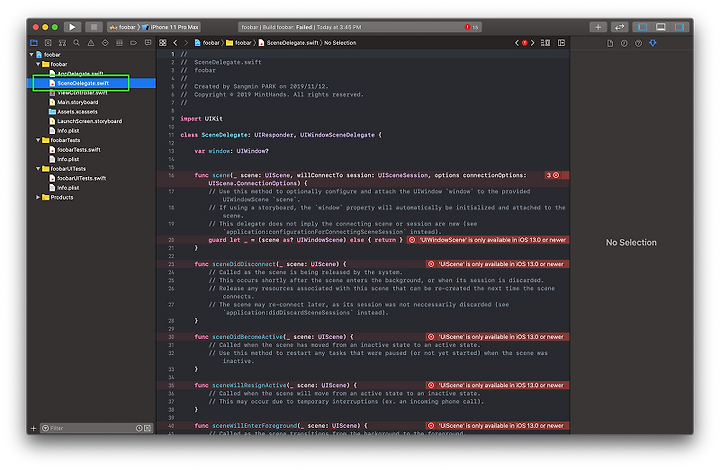Open the editor options menu
This screenshot has width=720, height=470.
[x=546, y=43]
